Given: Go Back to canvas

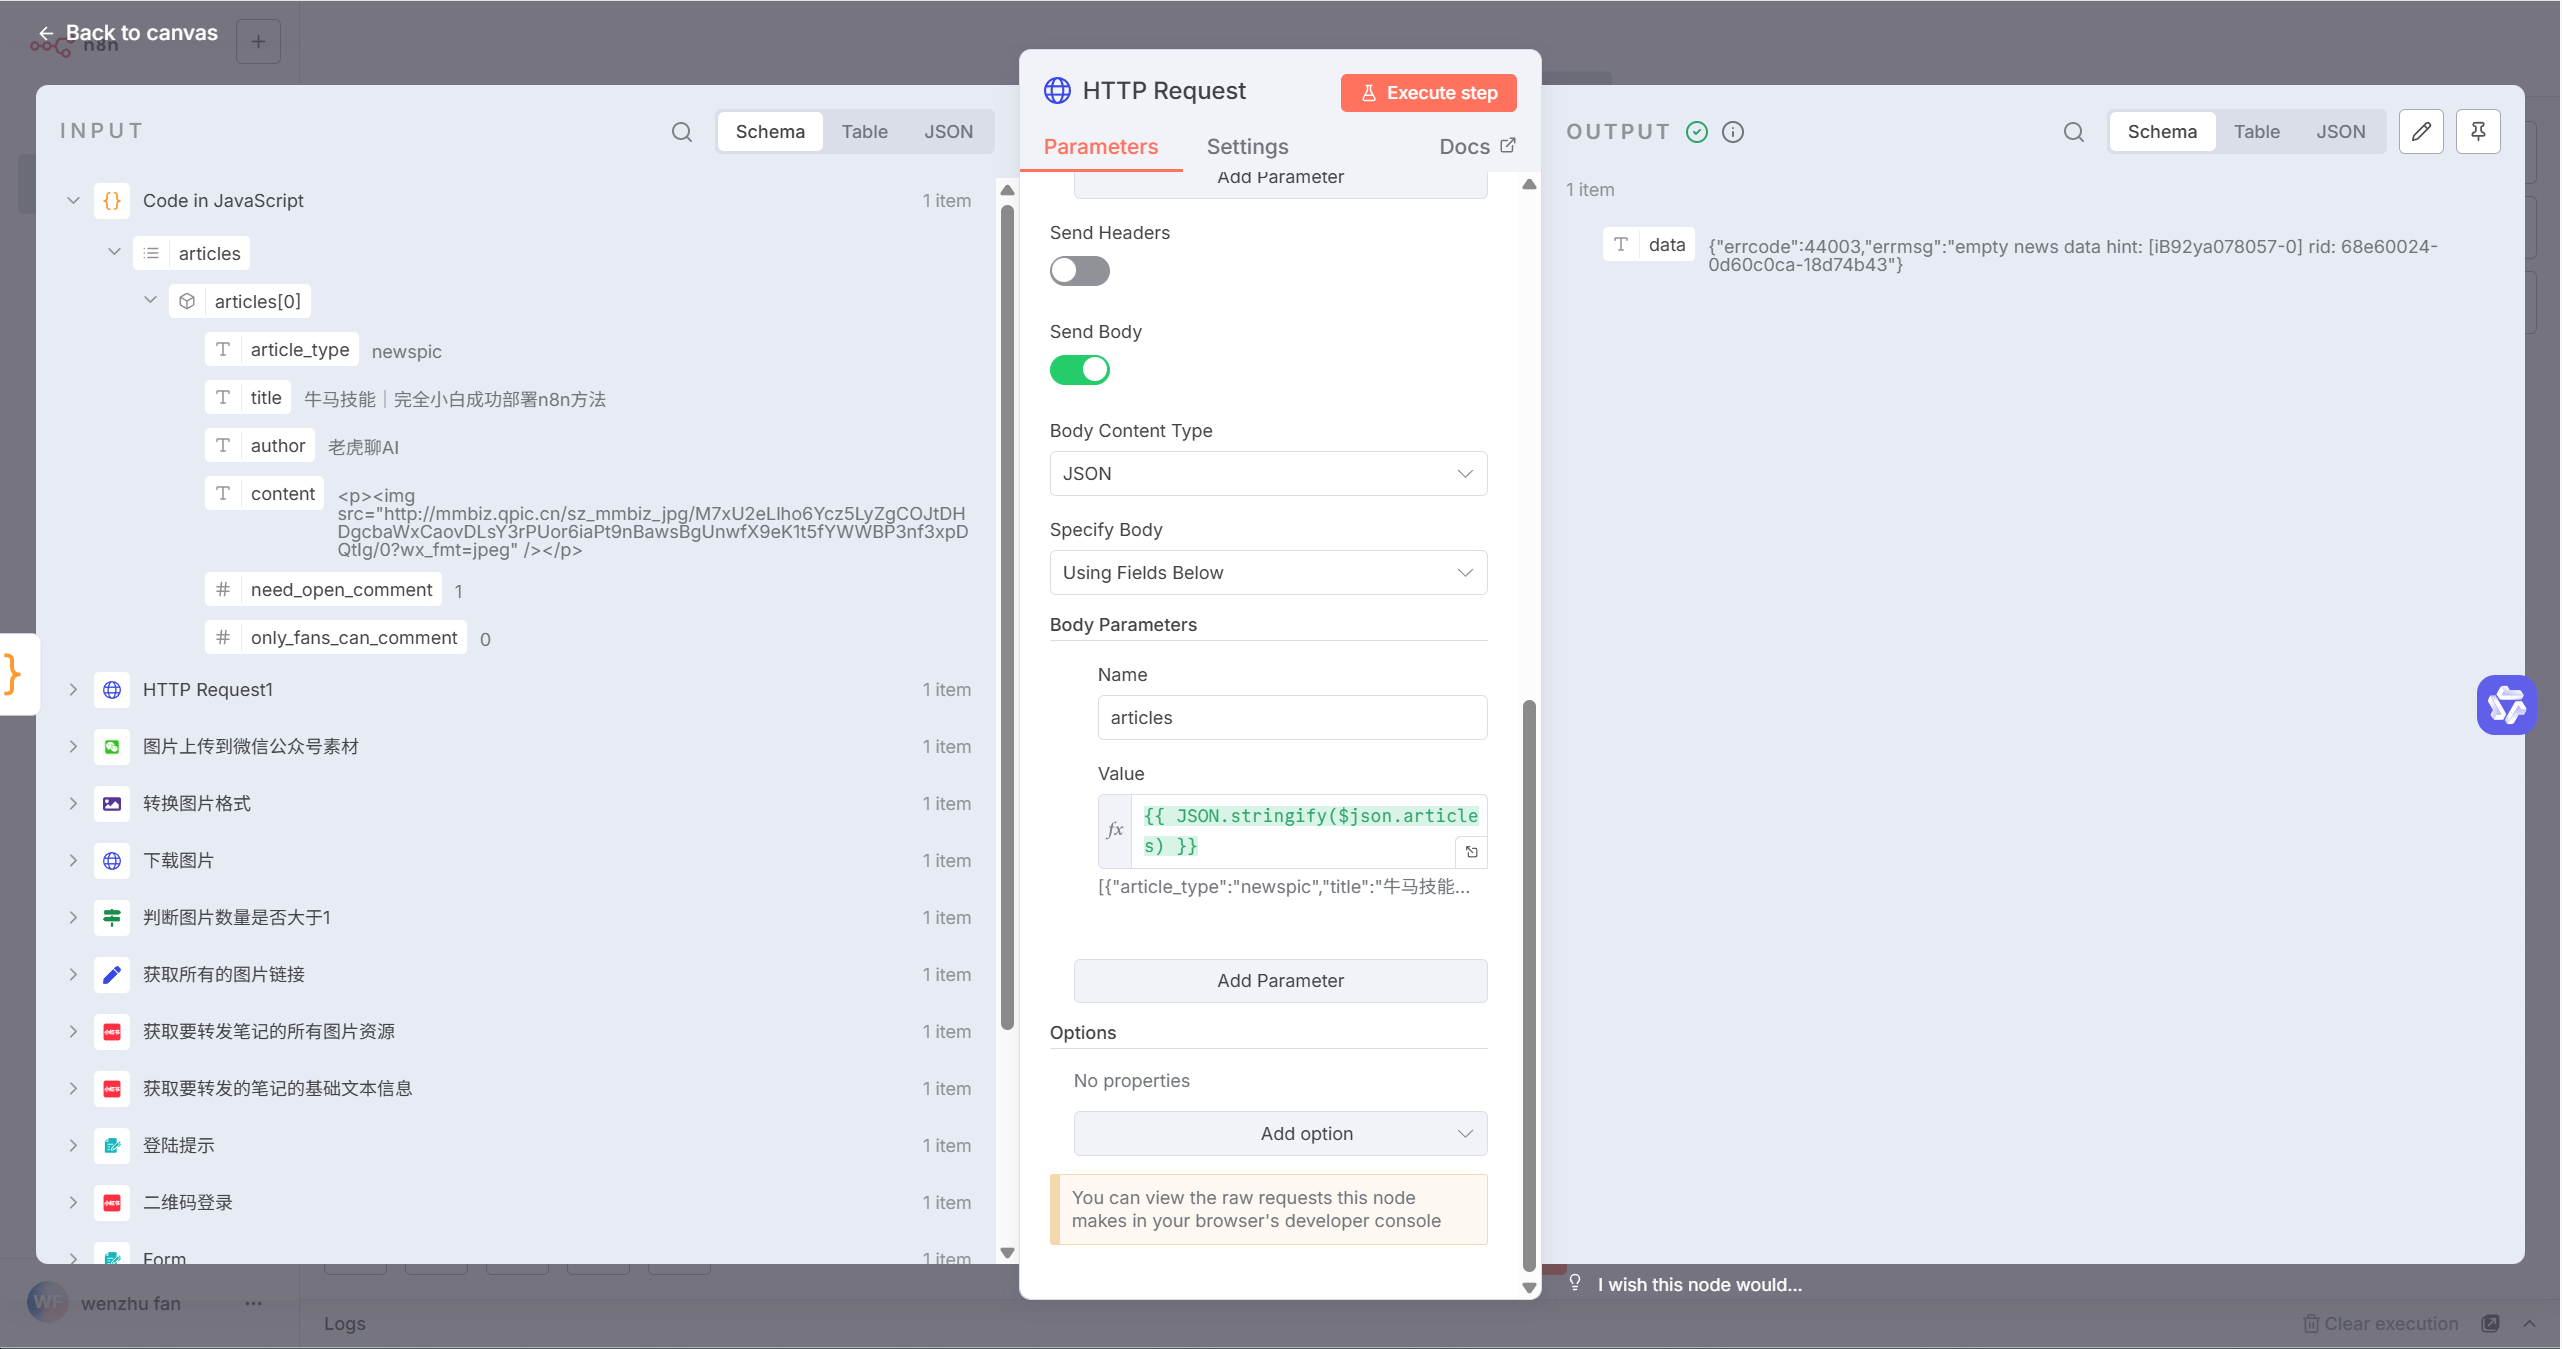Looking at the screenshot, I should (127, 33).
